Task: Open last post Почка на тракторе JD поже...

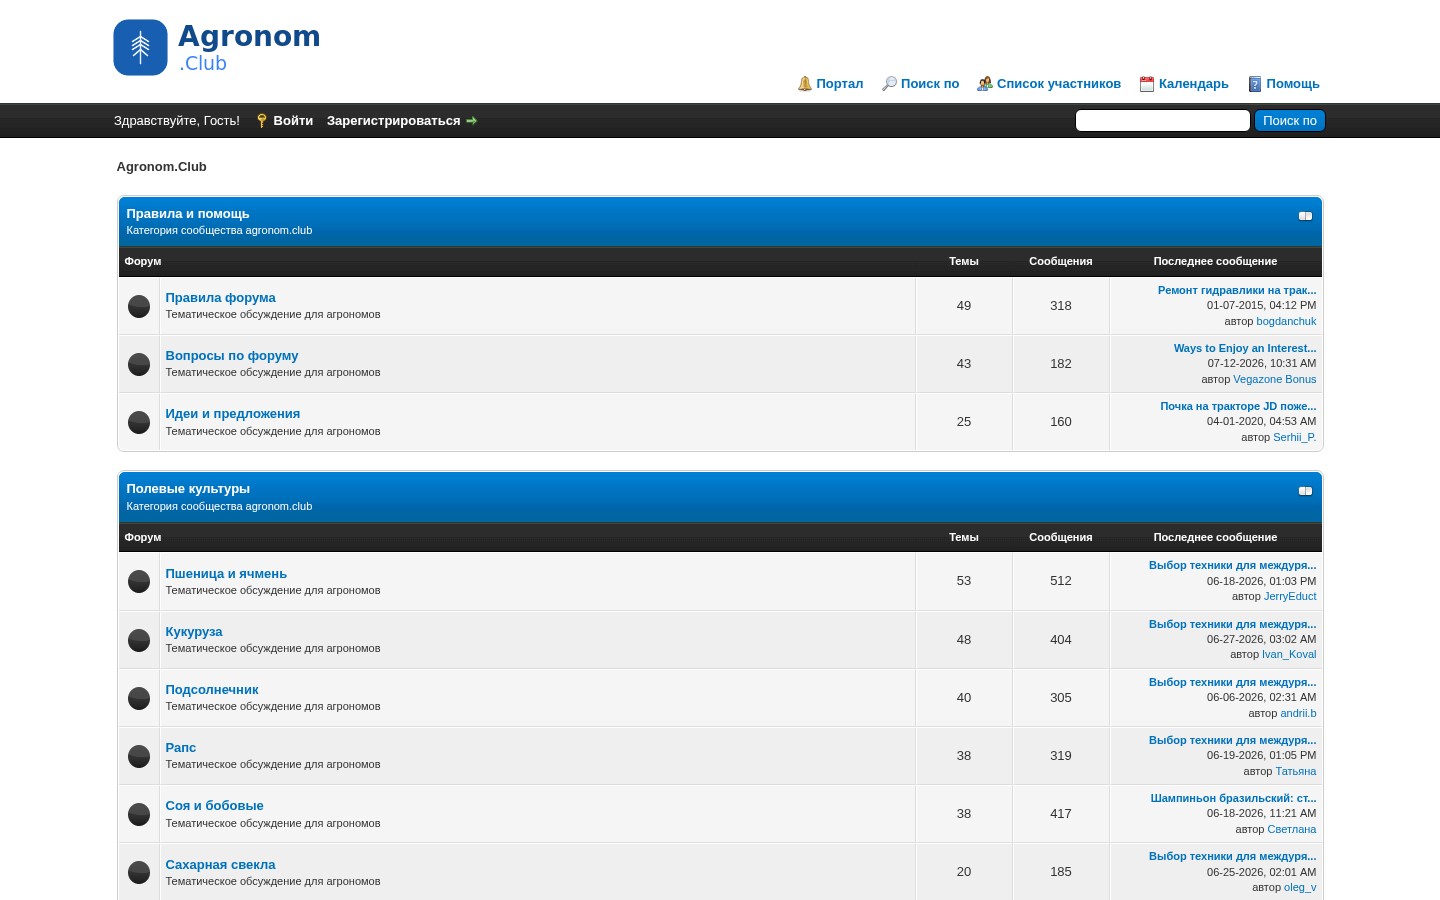Action: coord(1238,407)
